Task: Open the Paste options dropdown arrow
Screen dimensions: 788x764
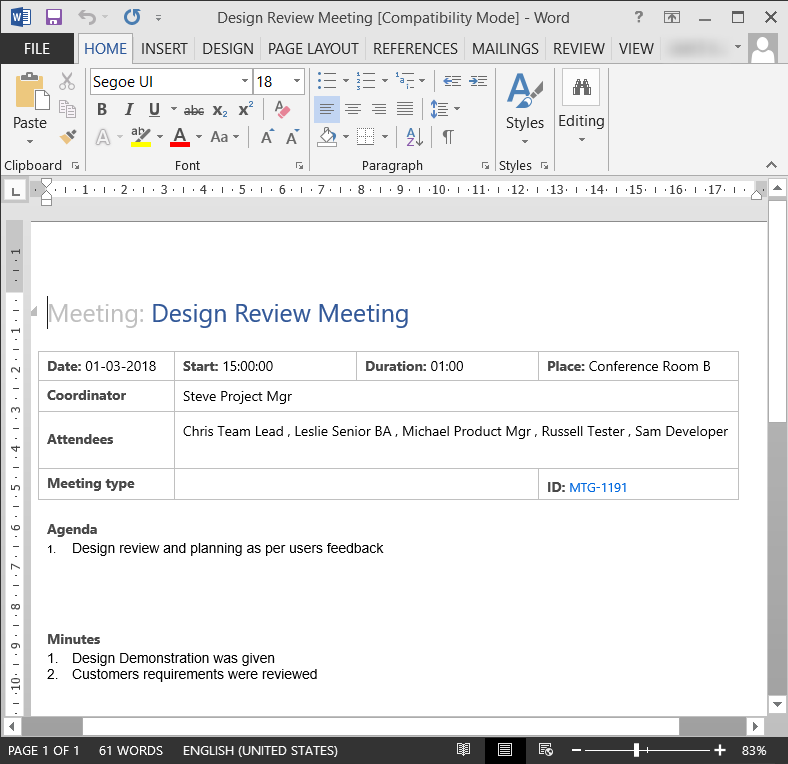Action: [x=30, y=141]
